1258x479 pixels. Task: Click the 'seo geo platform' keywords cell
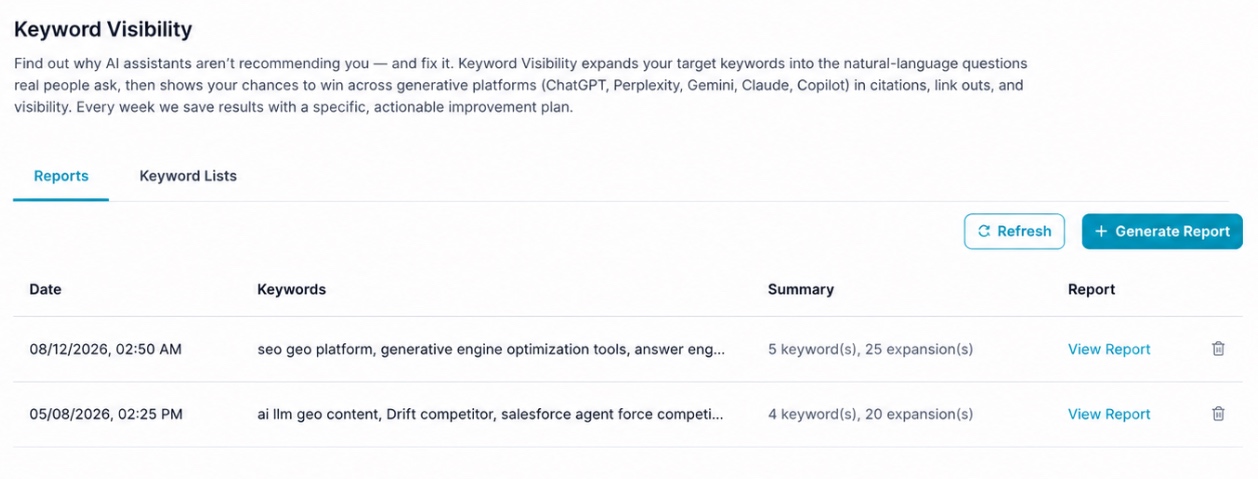click(x=491, y=349)
